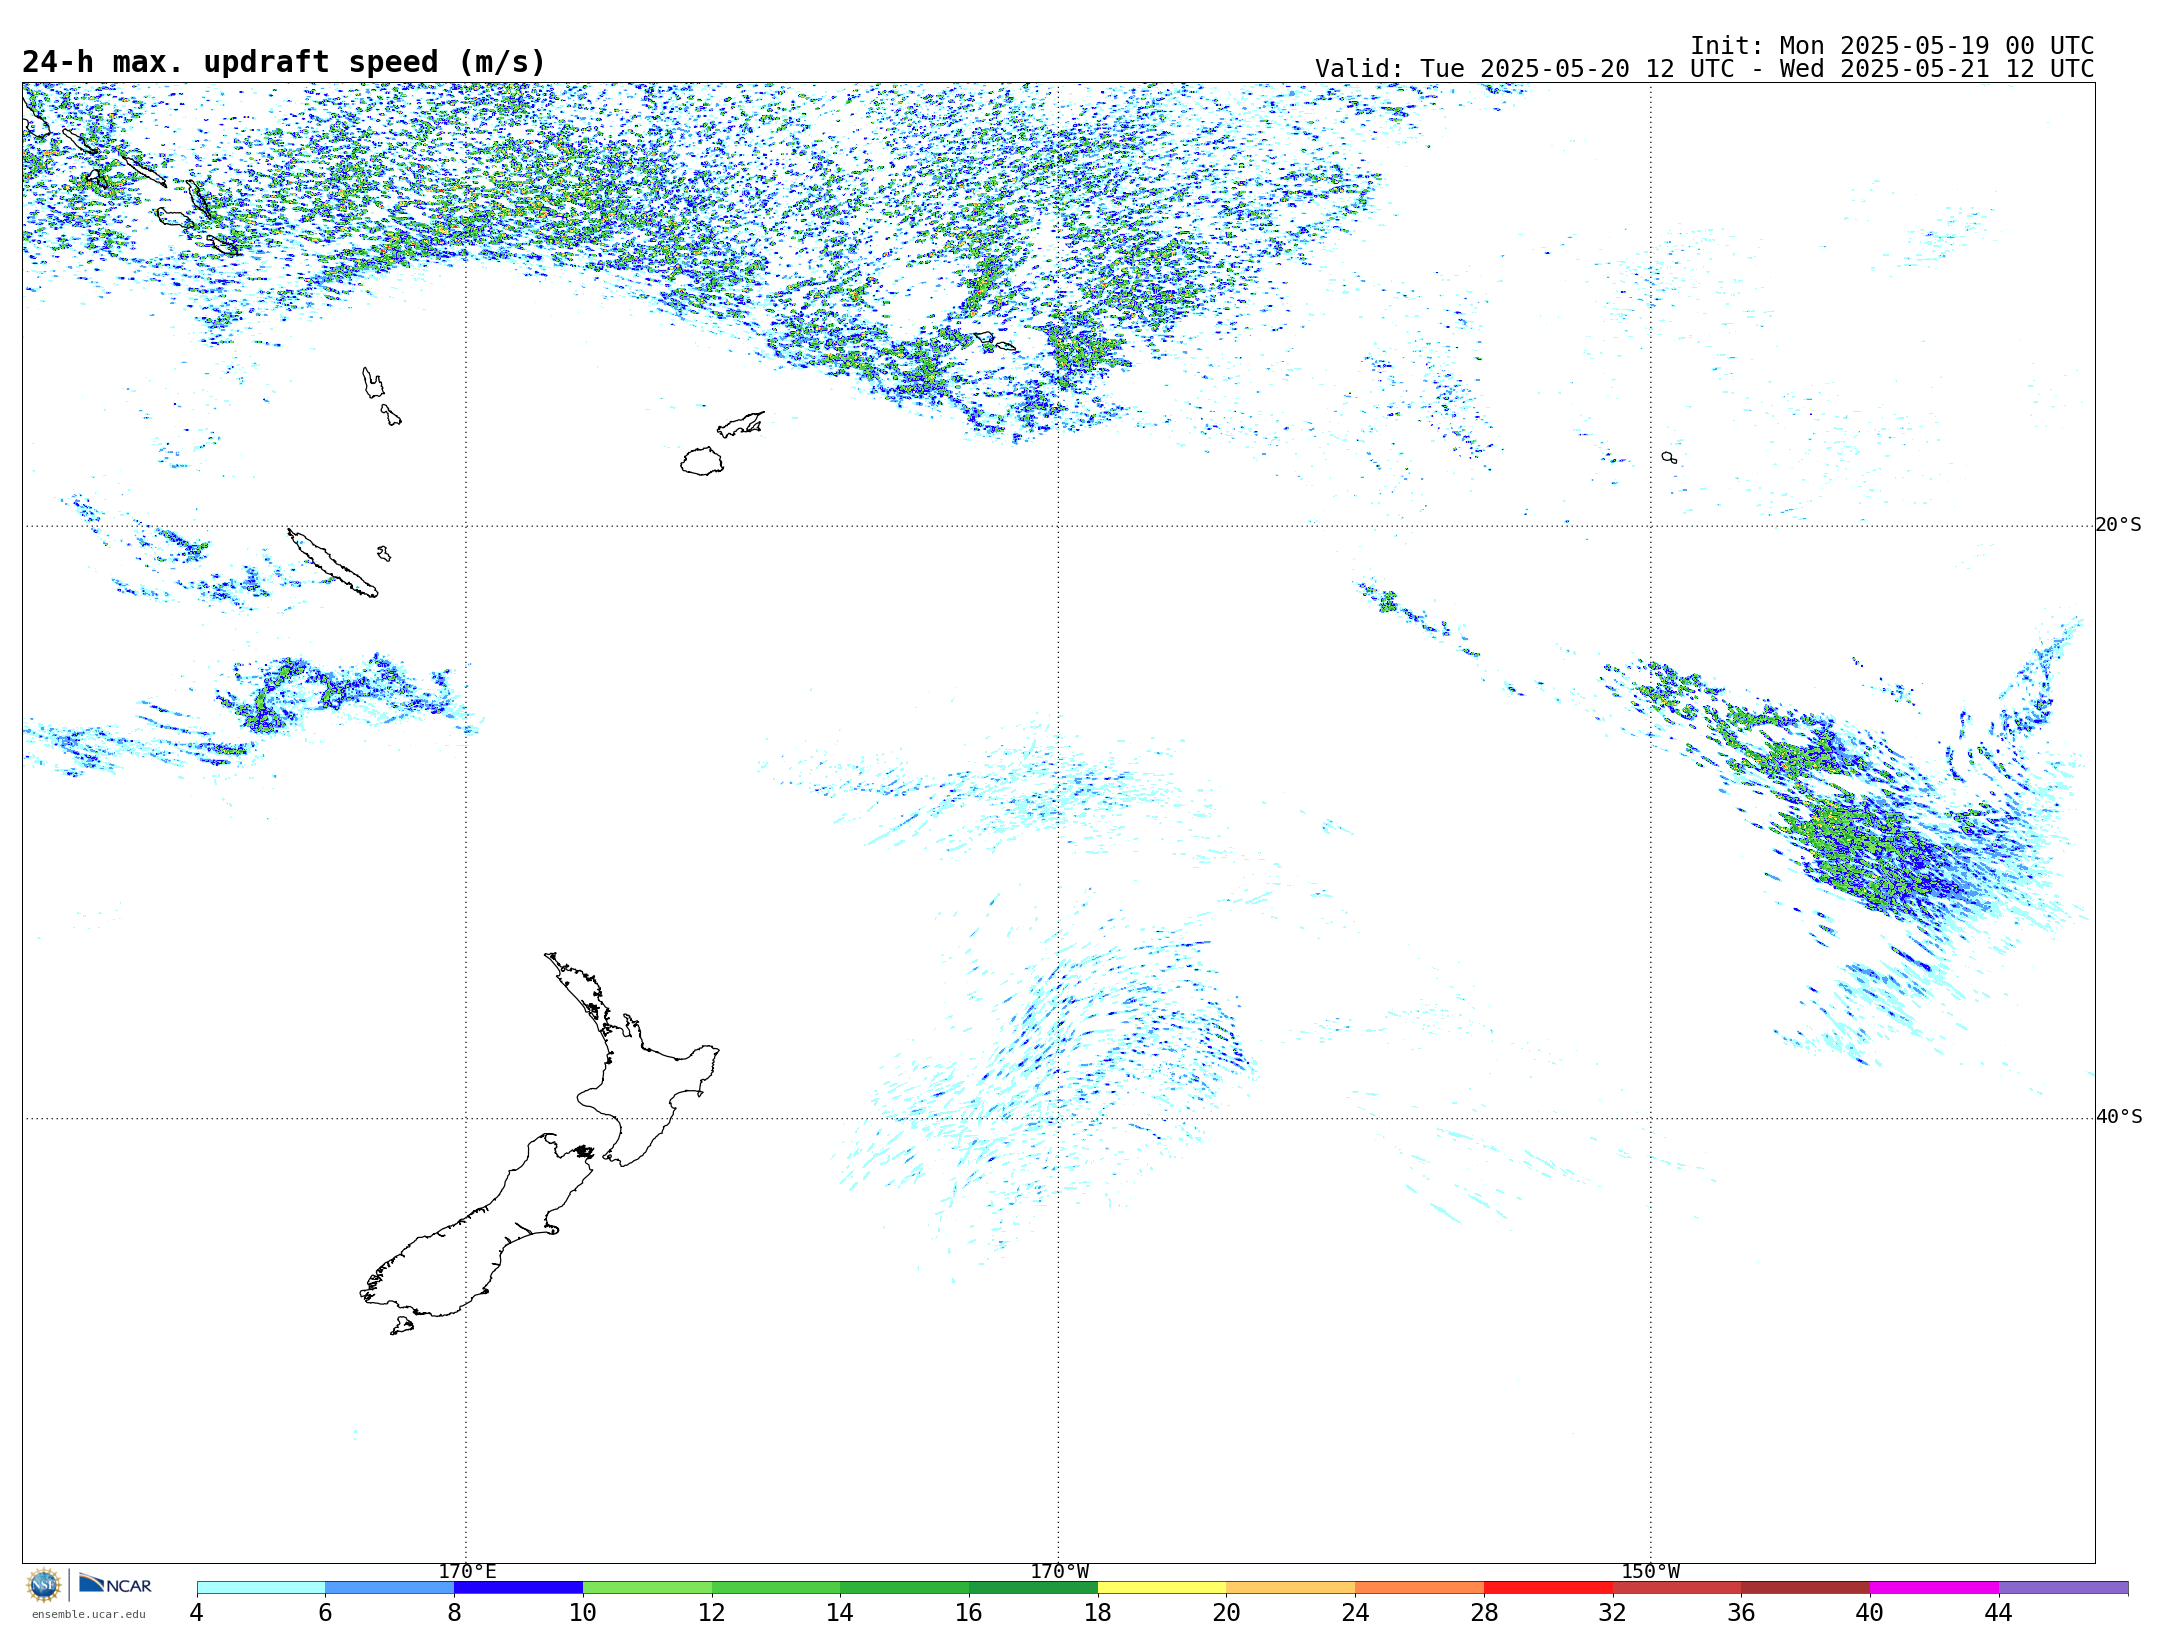Open the ensemble.ucar.edu link text
This screenshot has width=2160, height=1626.
(x=88, y=1614)
